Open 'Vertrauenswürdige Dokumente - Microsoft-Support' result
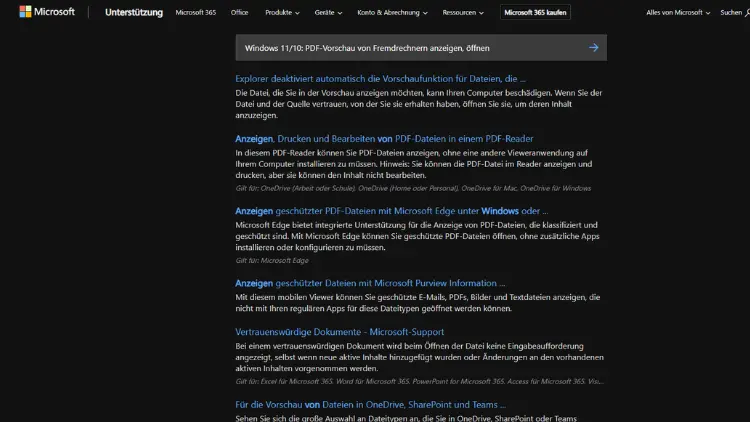 click(x=339, y=331)
